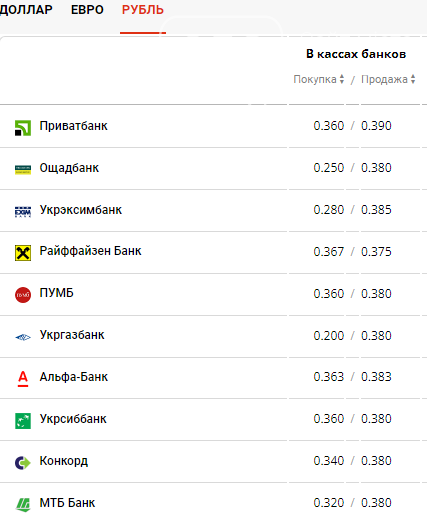Open the Приватбанк bank link
Viewport: 427px width, 524px height.
[x=74, y=126]
